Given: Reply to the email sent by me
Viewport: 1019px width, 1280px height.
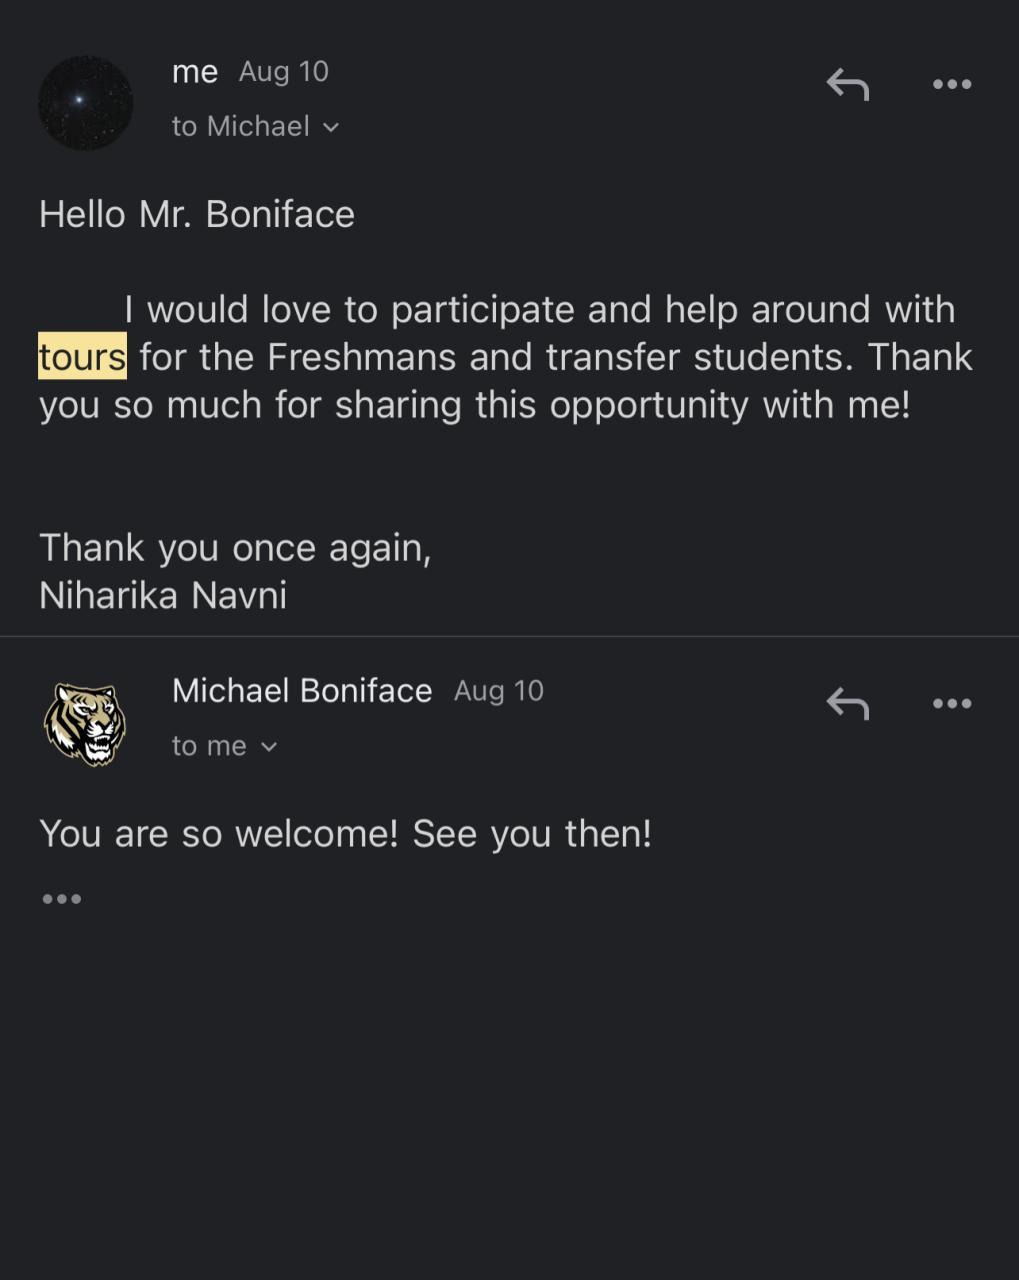Looking at the screenshot, I should click(x=847, y=85).
